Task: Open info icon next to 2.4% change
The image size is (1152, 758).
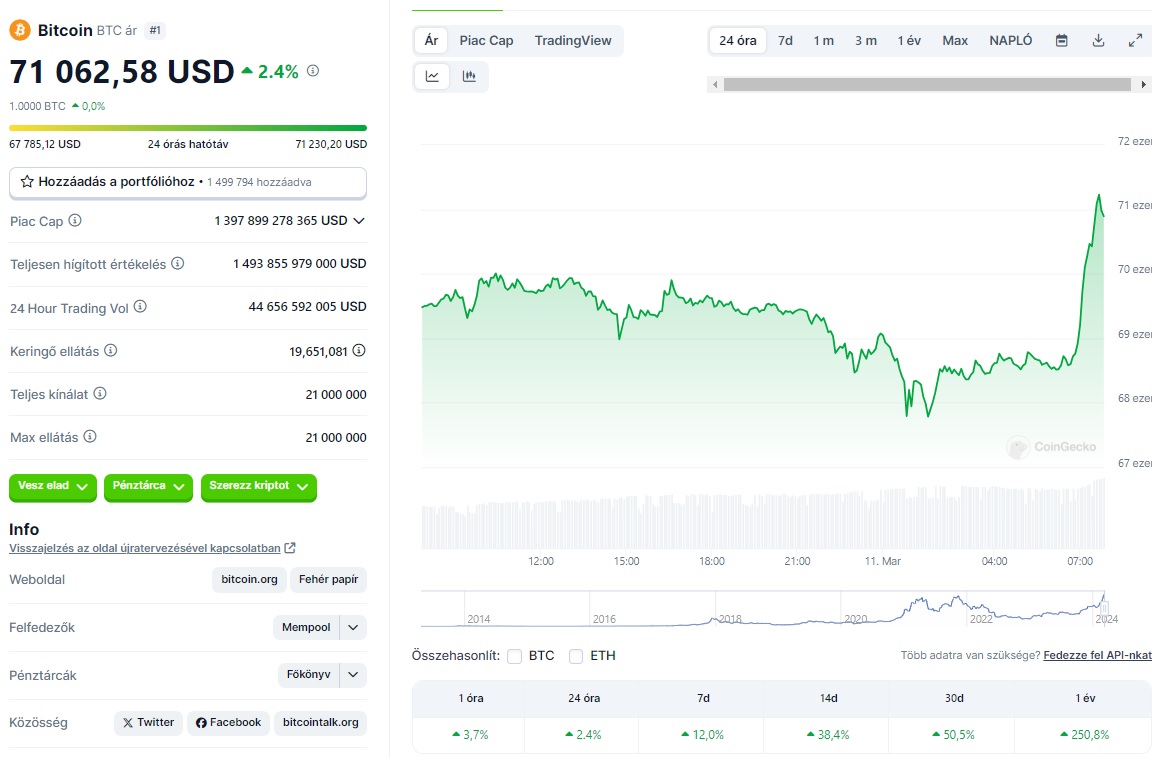Action: (313, 71)
